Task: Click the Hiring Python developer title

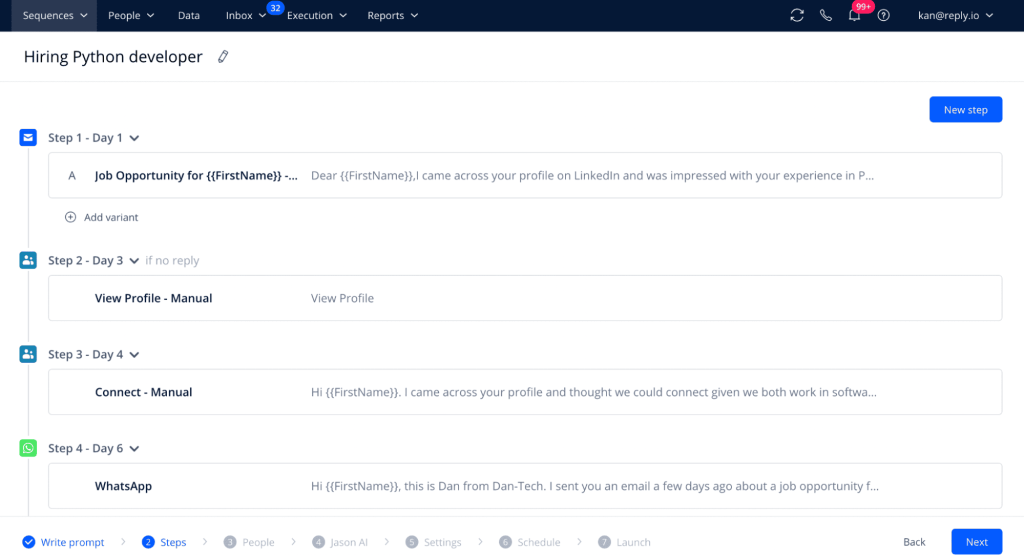Action: 113,57
